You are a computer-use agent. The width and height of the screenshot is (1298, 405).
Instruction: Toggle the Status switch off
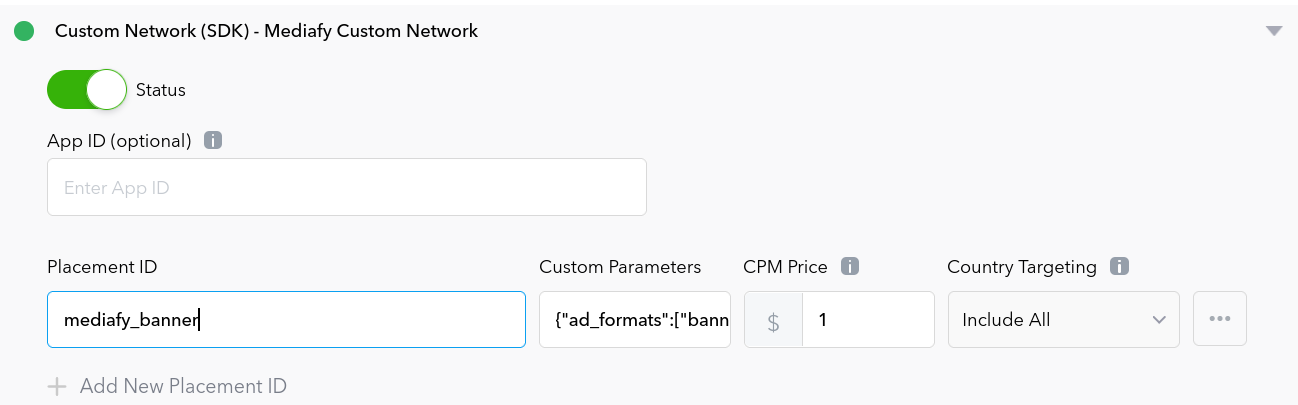point(87,90)
